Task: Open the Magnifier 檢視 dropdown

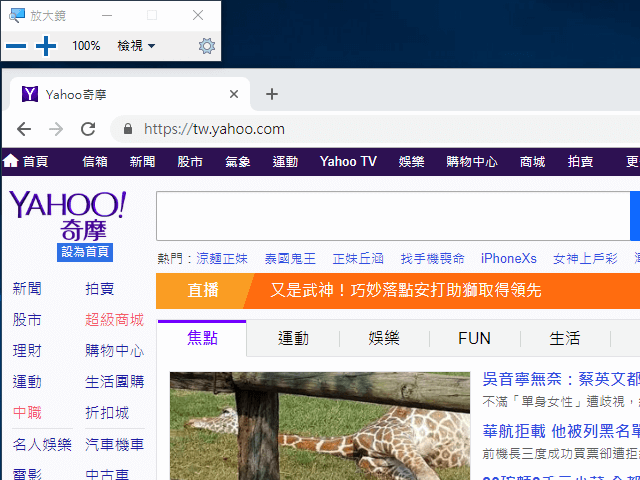Action: pyautogui.click(x=136, y=46)
